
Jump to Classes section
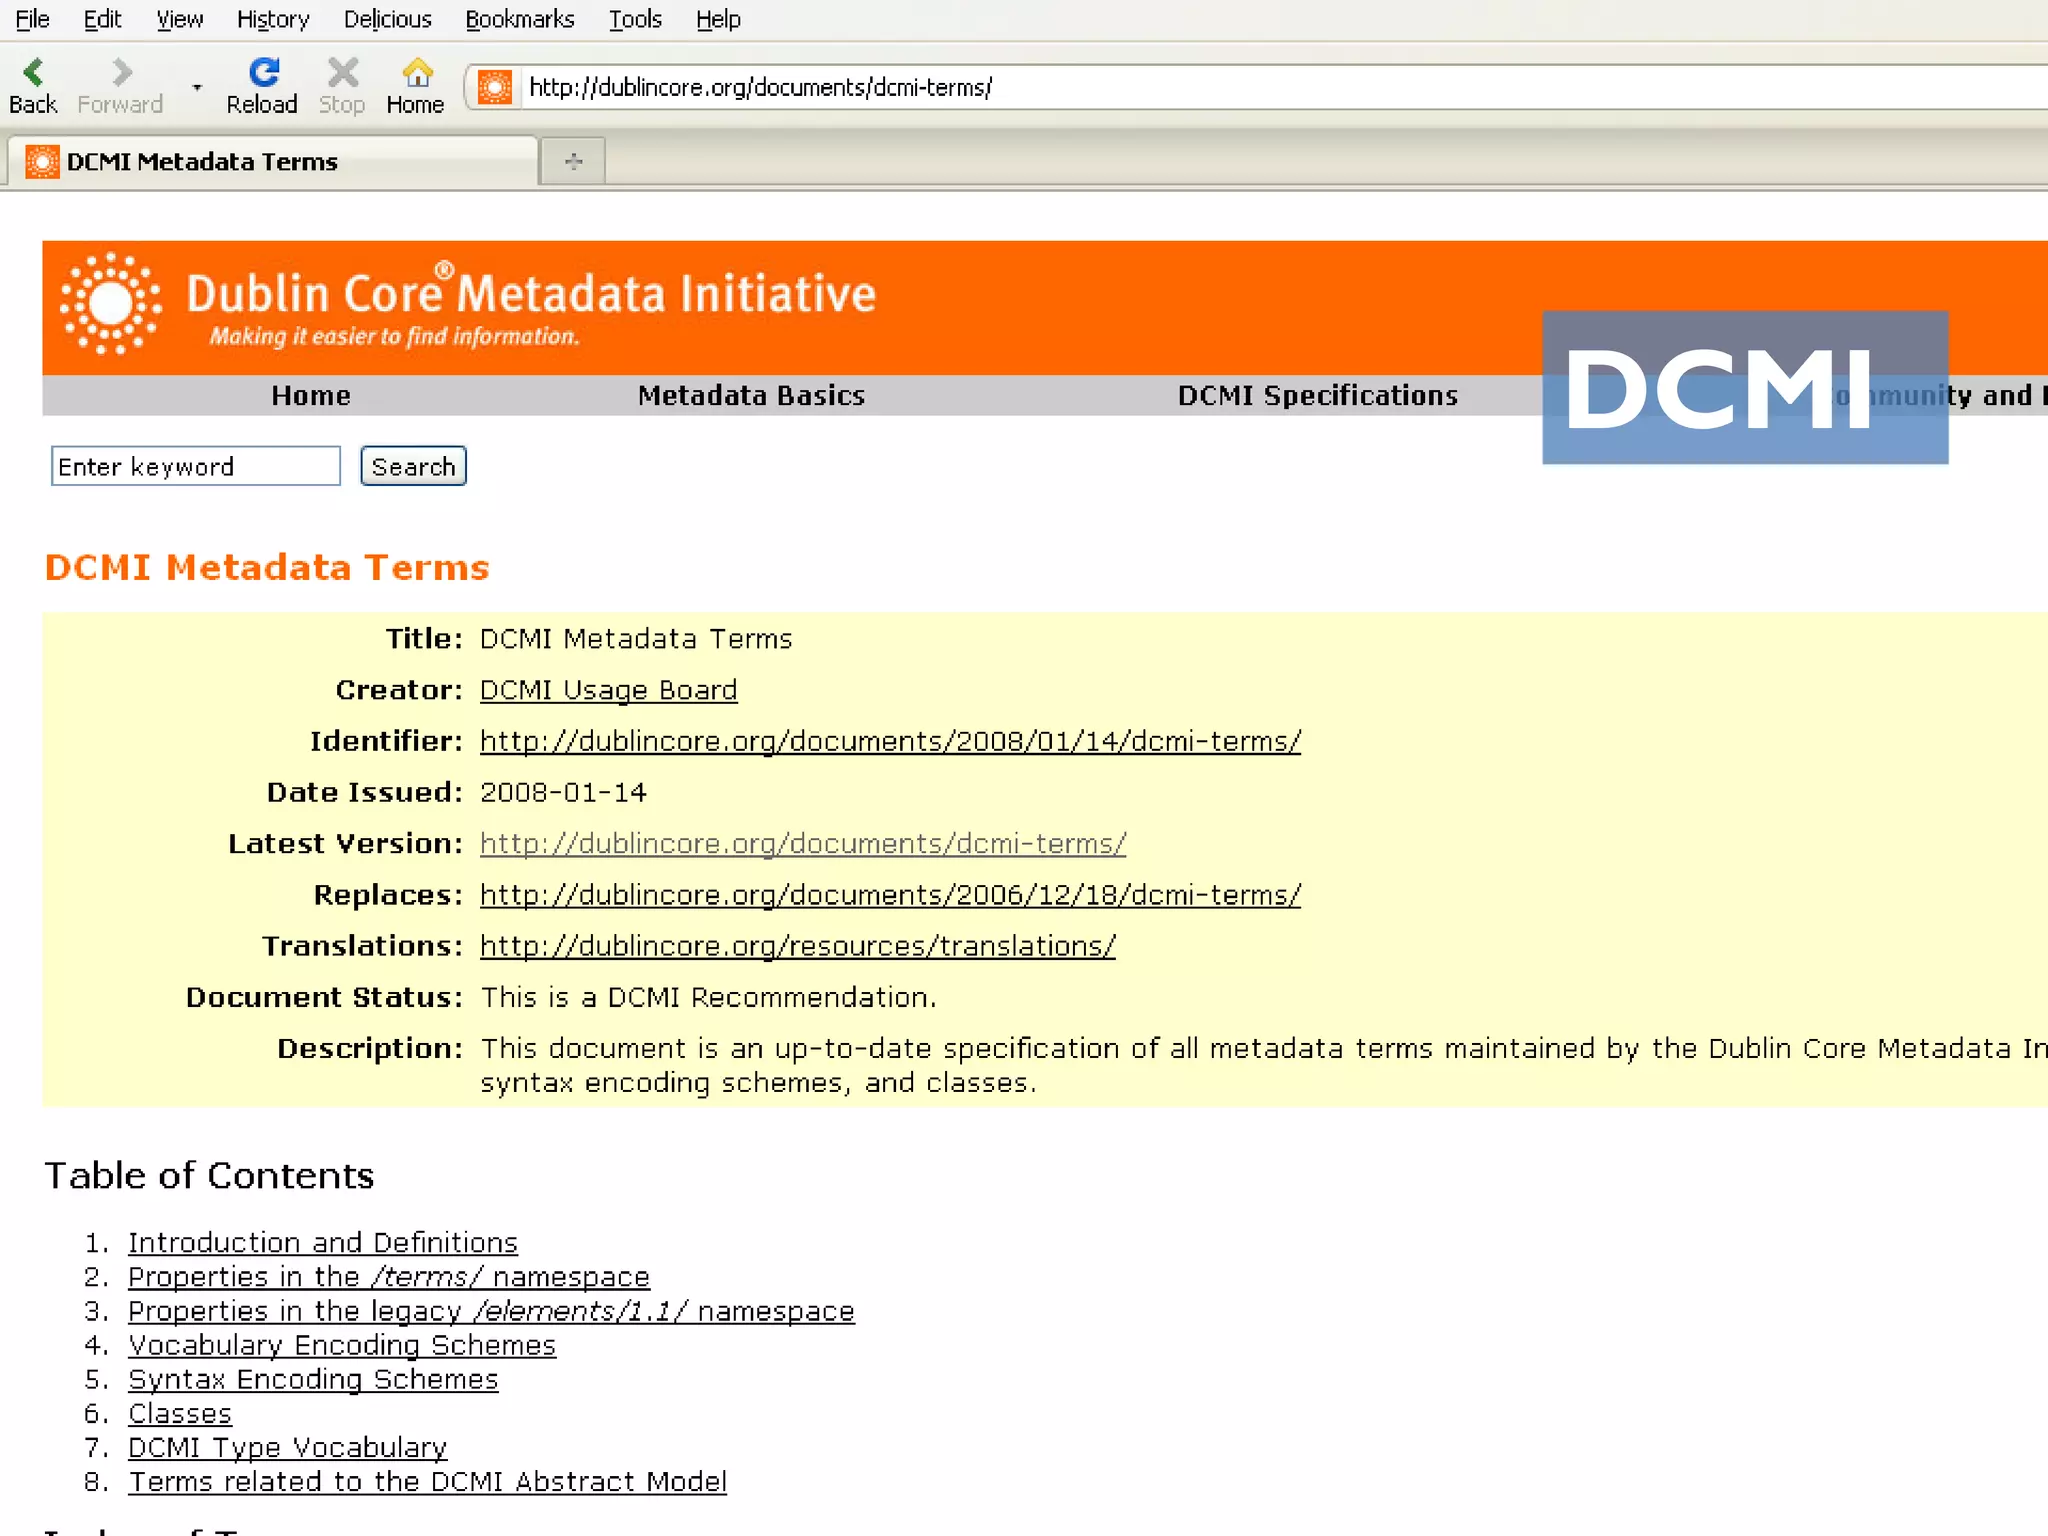[x=180, y=1413]
